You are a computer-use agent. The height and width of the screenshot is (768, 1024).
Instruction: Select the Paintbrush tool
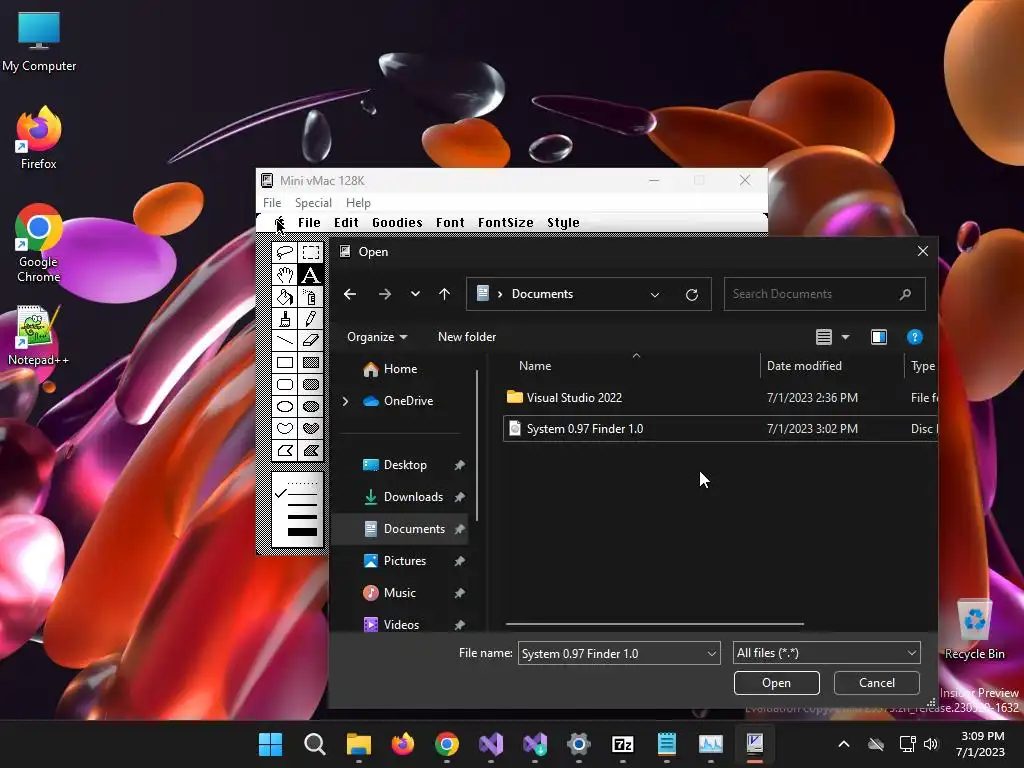(285, 319)
